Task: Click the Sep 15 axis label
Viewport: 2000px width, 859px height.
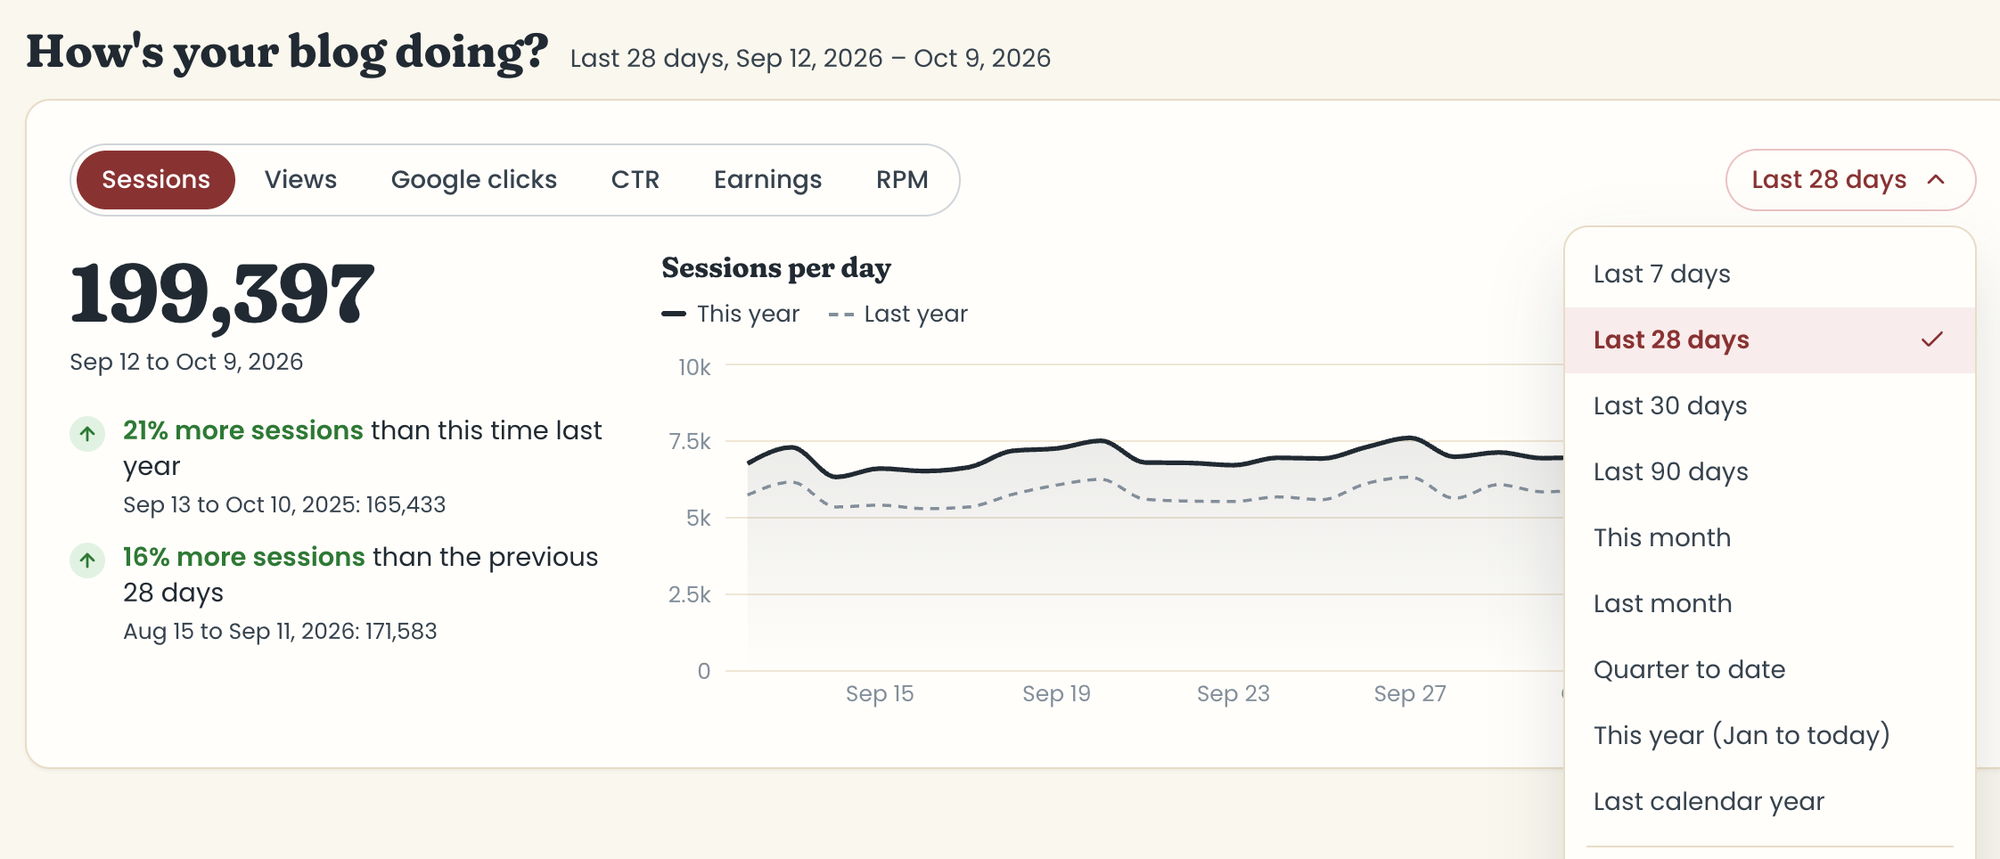Action: (880, 694)
